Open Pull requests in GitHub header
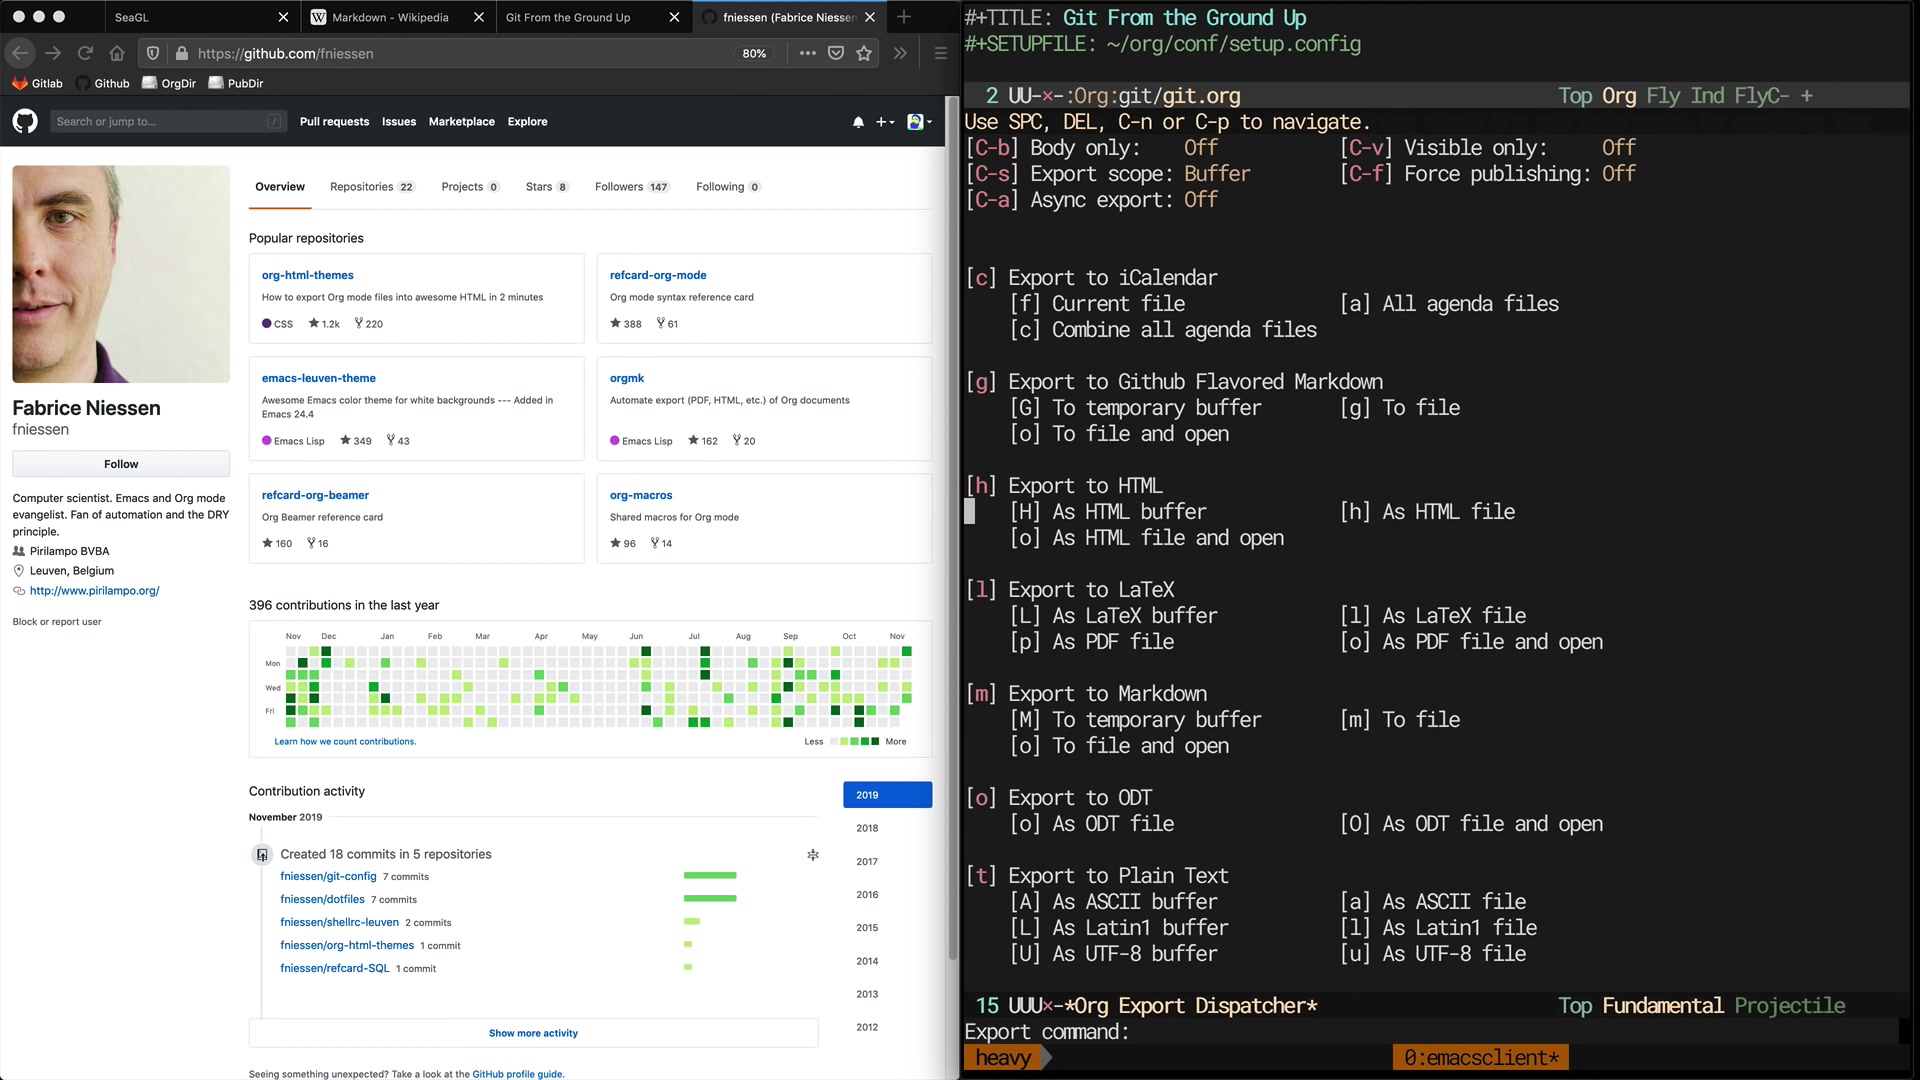The width and height of the screenshot is (1920, 1080). [x=334, y=122]
